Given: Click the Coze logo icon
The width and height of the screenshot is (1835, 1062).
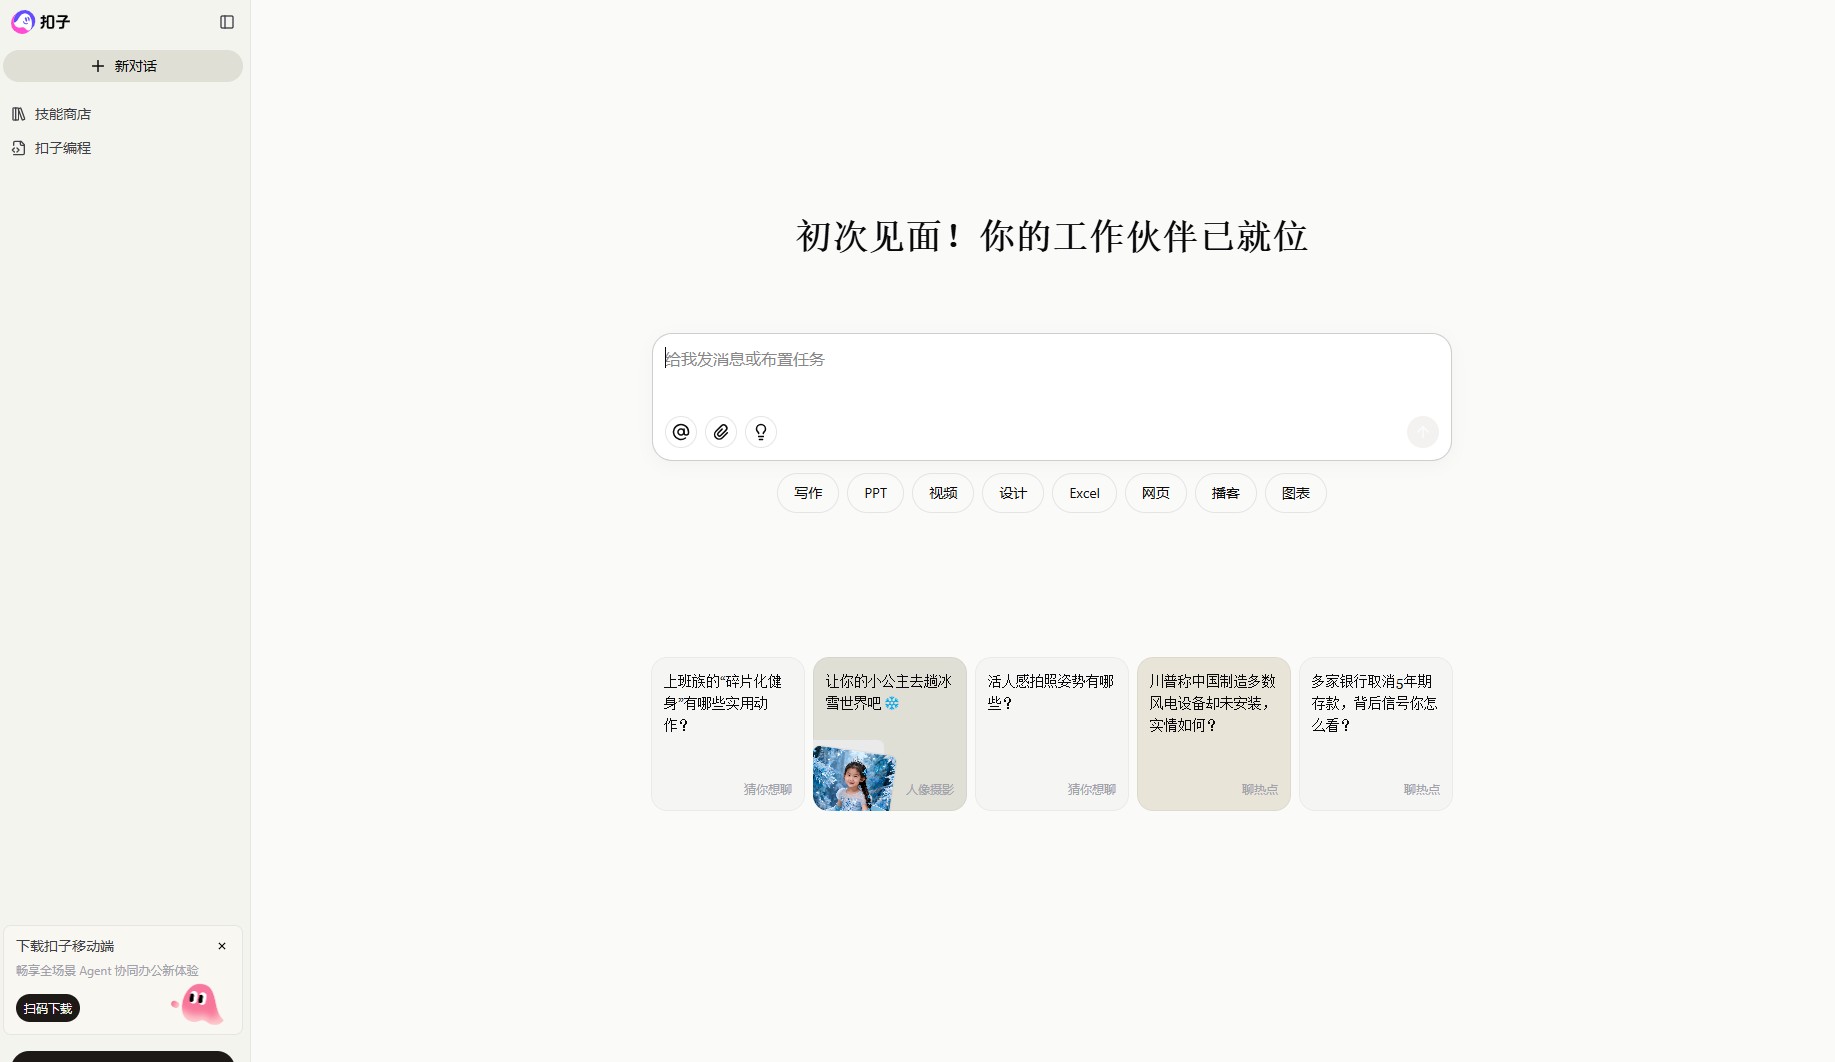Looking at the screenshot, I should click(23, 22).
